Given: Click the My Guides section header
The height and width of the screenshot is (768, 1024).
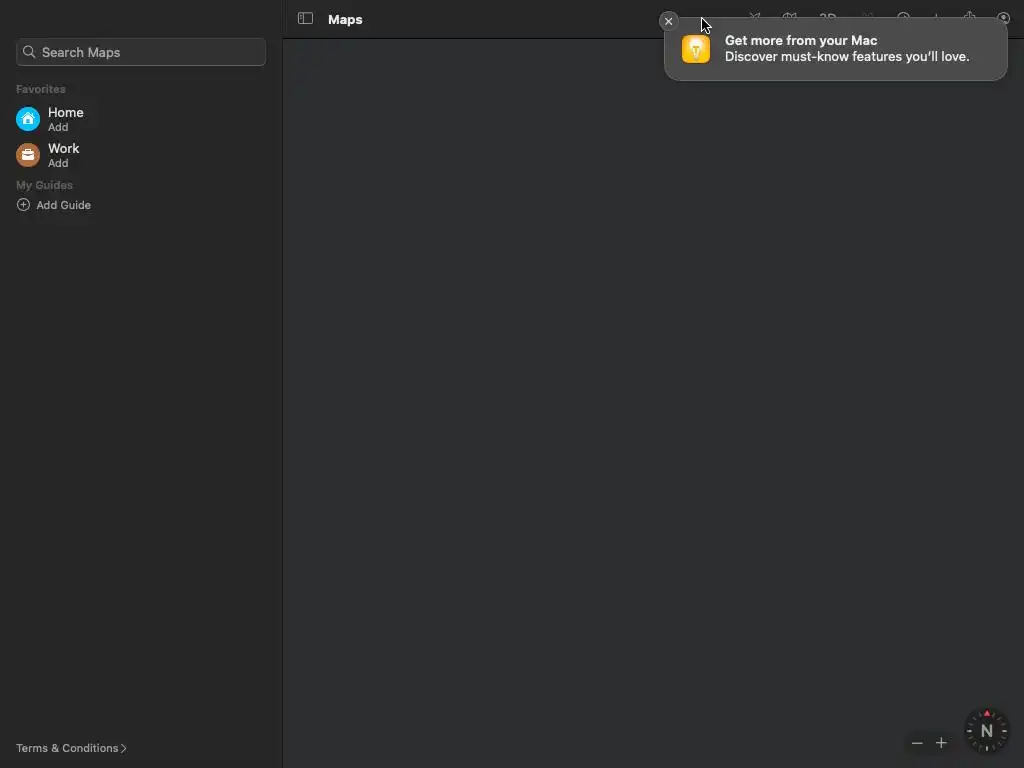Looking at the screenshot, I should (44, 185).
